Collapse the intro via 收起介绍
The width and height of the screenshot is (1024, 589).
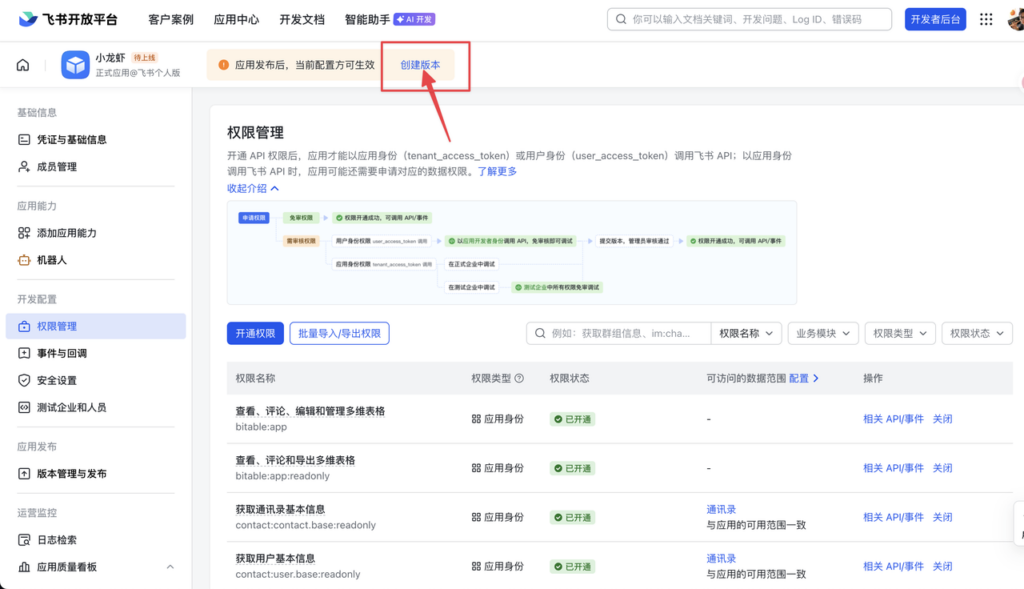click(253, 188)
